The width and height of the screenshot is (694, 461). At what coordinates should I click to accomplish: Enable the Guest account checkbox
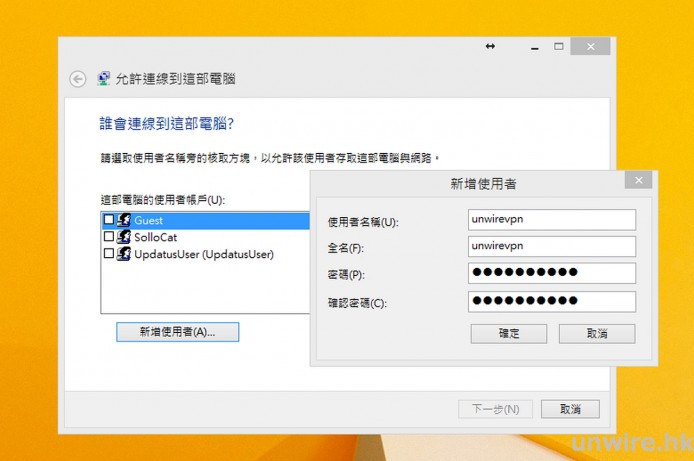tap(109, 220)
